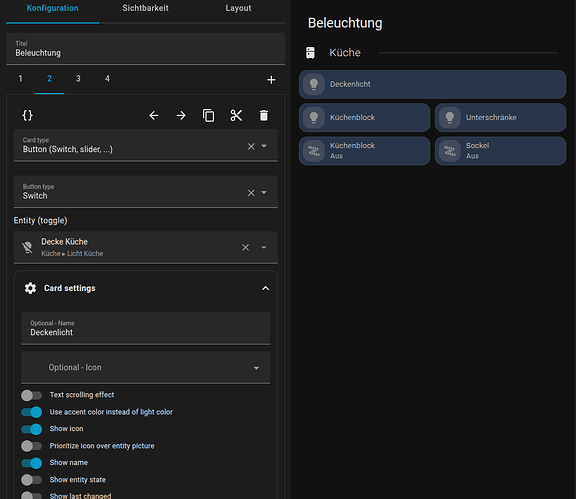Switch to Sichtbarkeit tab
Image resolution: width=576 pixels, height=499 pixels.
(x=145, y=8)
